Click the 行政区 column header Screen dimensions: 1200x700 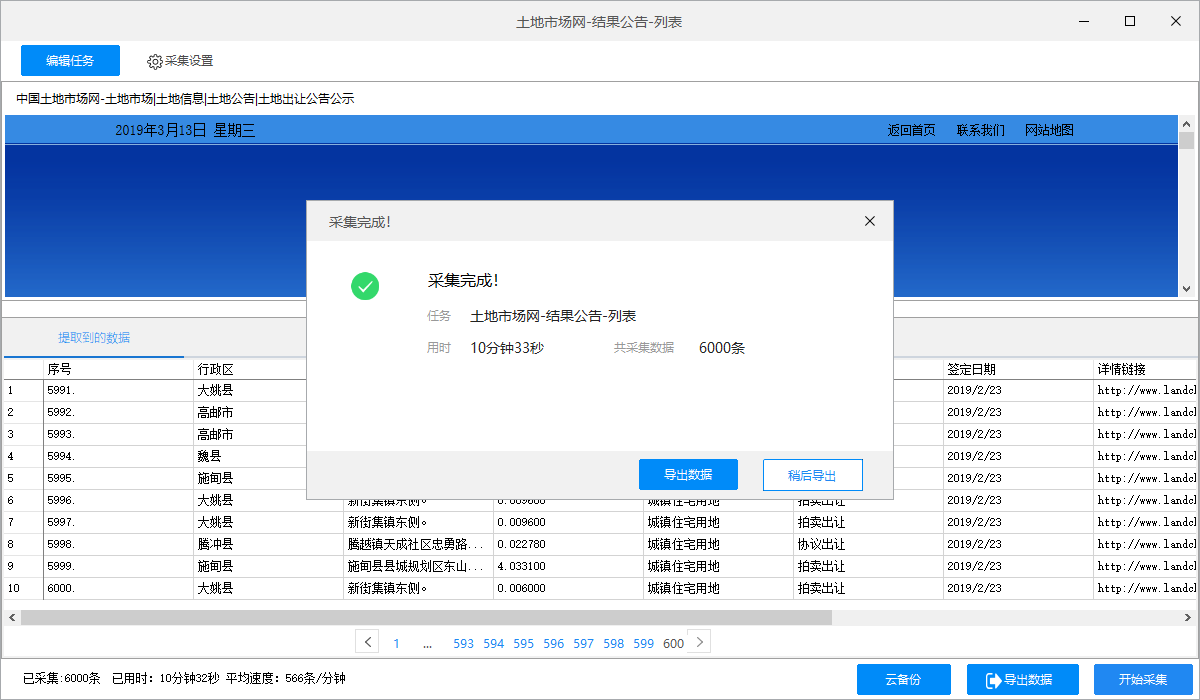269,369
